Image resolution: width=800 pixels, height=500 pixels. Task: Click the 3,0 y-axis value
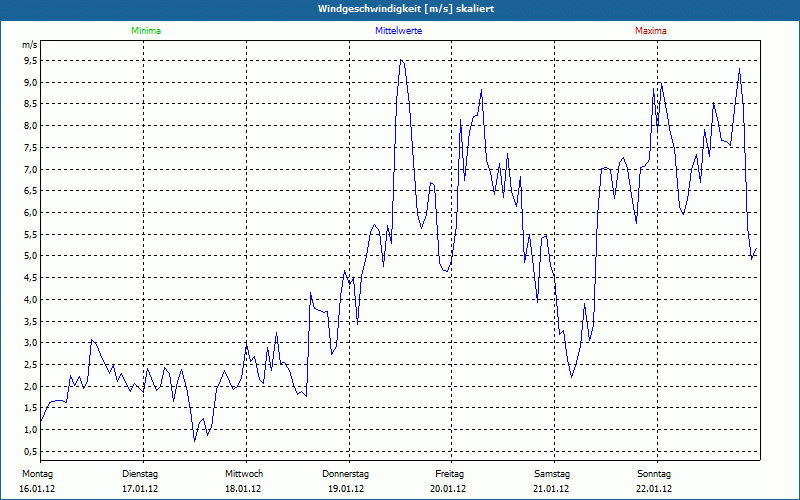tap(30, 343)
